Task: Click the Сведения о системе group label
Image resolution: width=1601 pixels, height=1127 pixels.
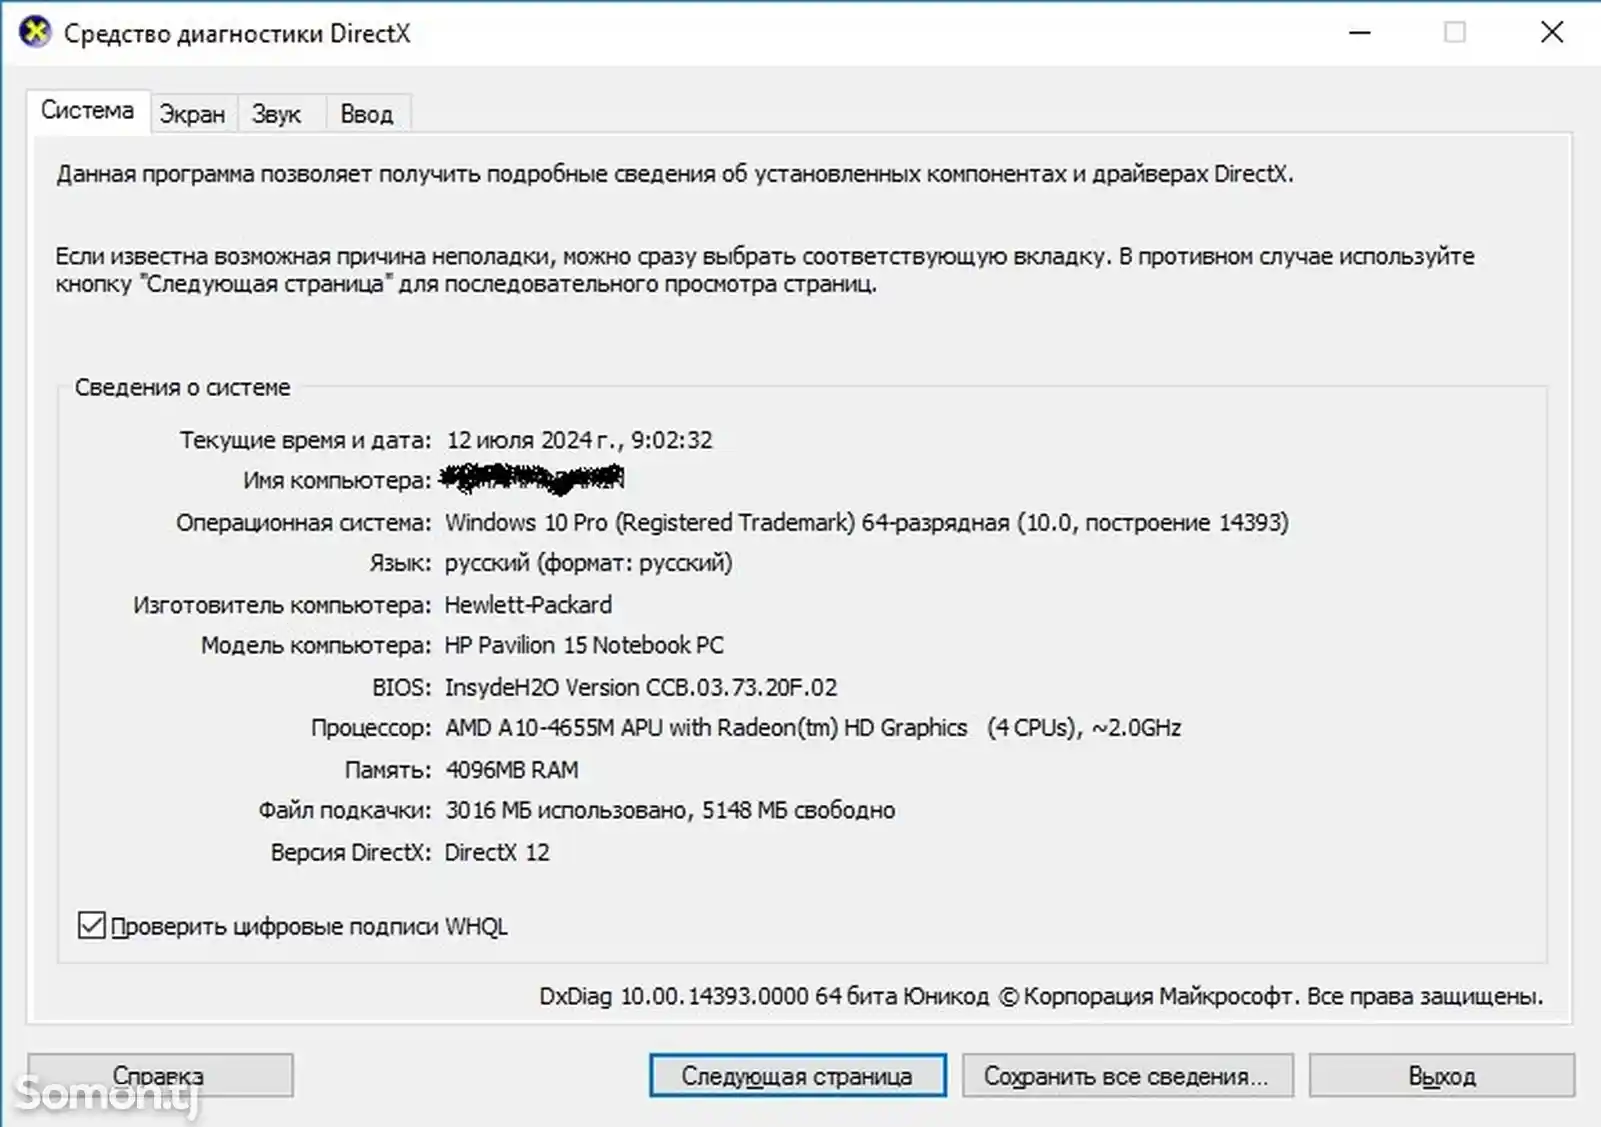Action: coord(182,387)
